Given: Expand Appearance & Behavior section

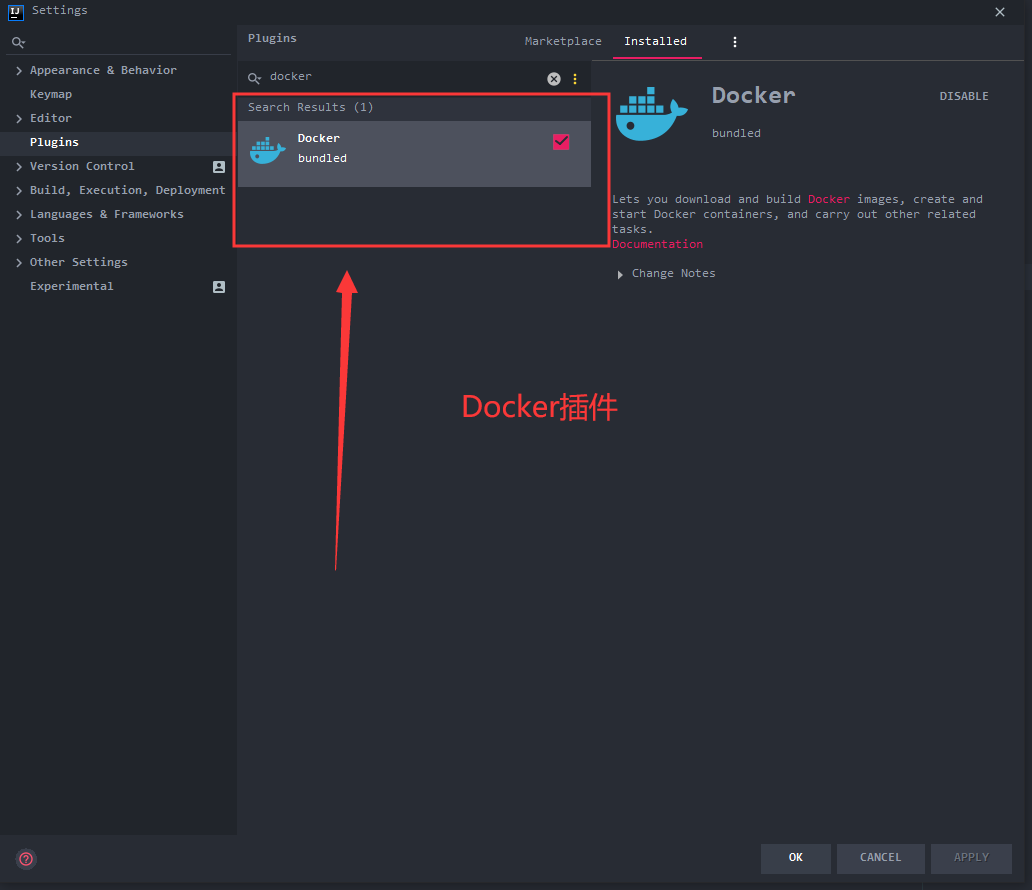Looking at the screenshot, I should [19, 70].
